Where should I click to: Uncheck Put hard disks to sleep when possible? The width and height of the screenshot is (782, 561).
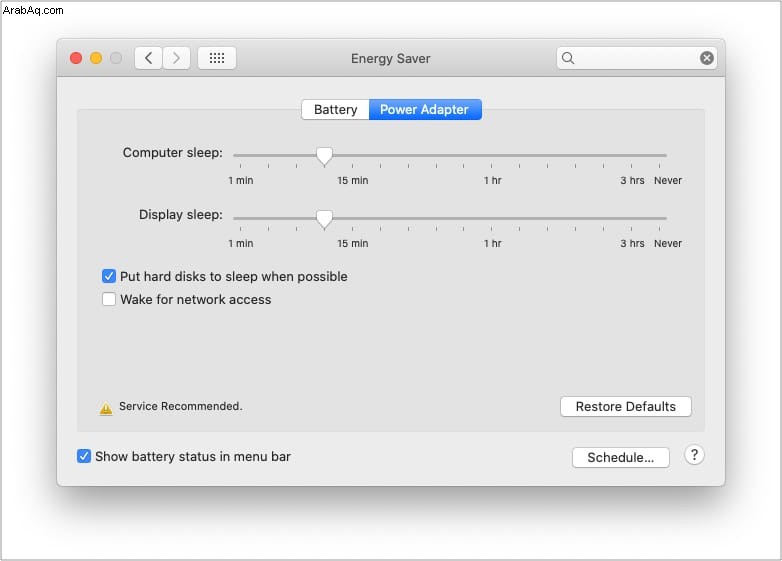pyautogui.click(x=109, y=276)
